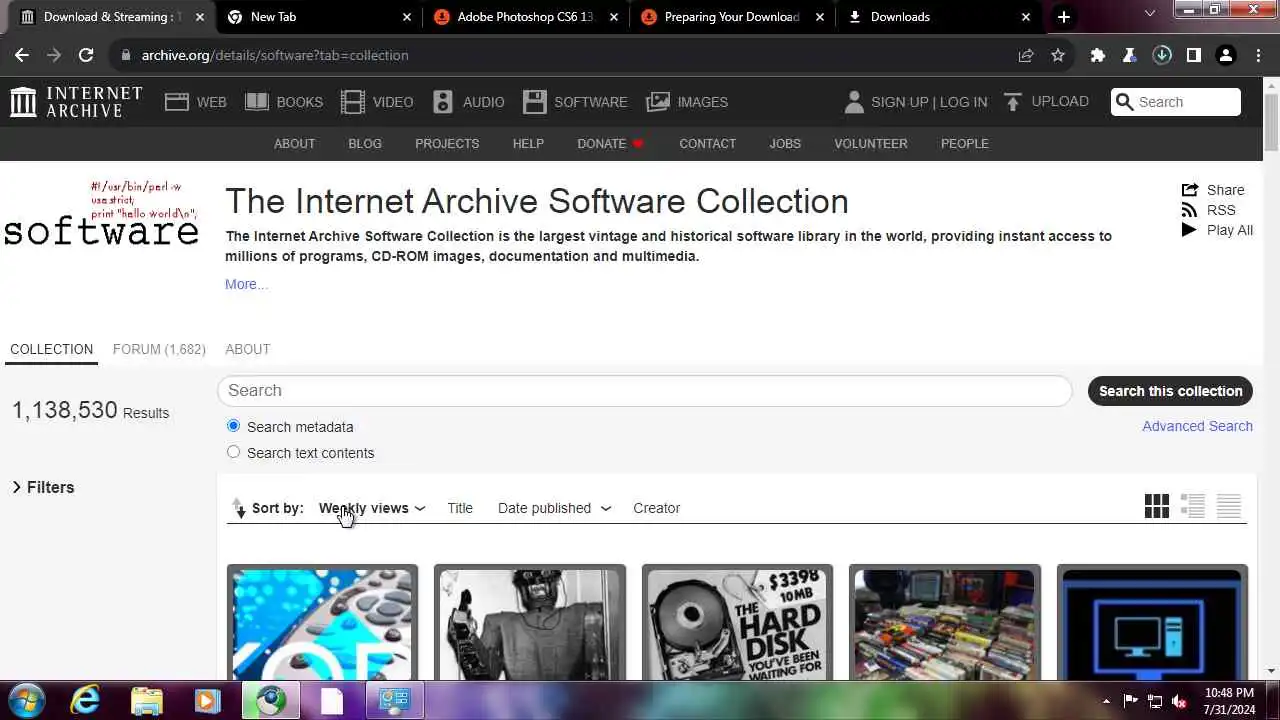
Task: Open Chrome tab search chevron
Action: (1150, 14)
